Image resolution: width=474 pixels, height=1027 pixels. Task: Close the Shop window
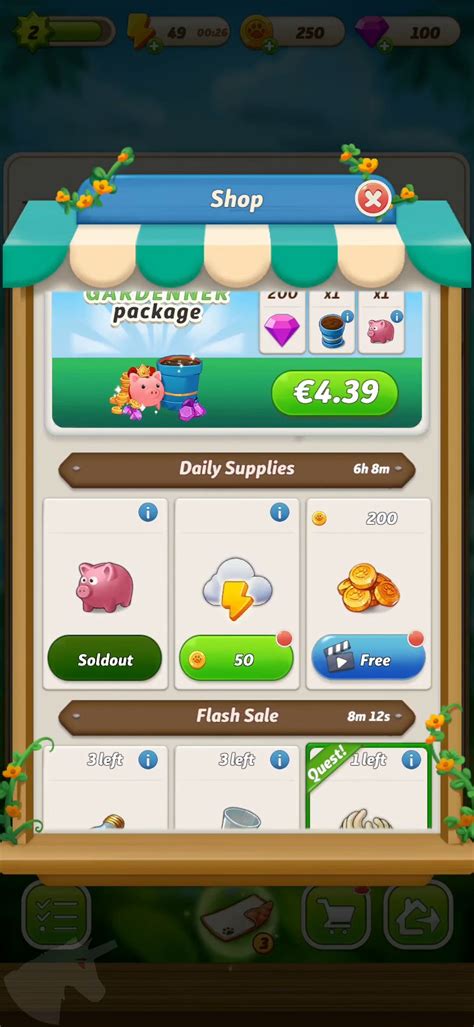click(x=373, y=199)
